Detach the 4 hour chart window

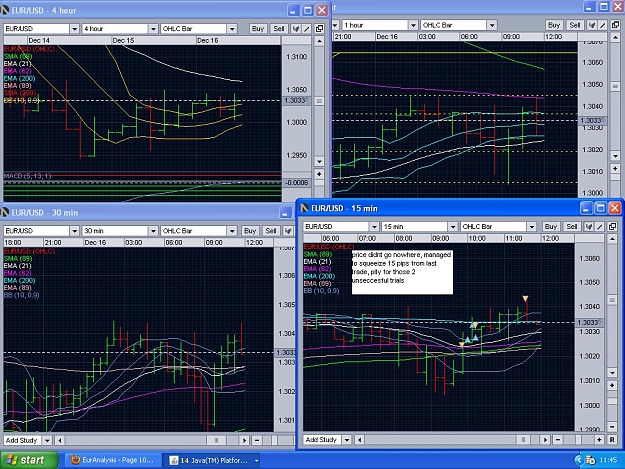[319, 29]
